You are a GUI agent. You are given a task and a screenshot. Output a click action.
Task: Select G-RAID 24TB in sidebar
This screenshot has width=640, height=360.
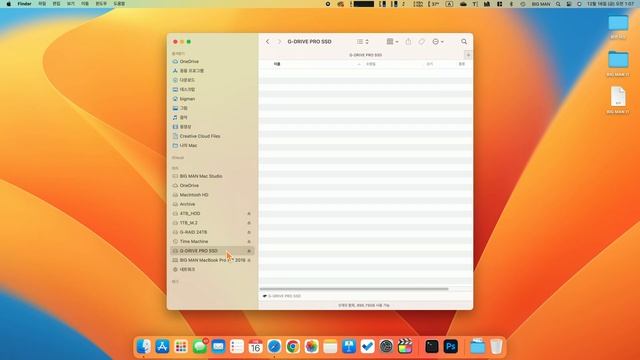pos(193,232)
